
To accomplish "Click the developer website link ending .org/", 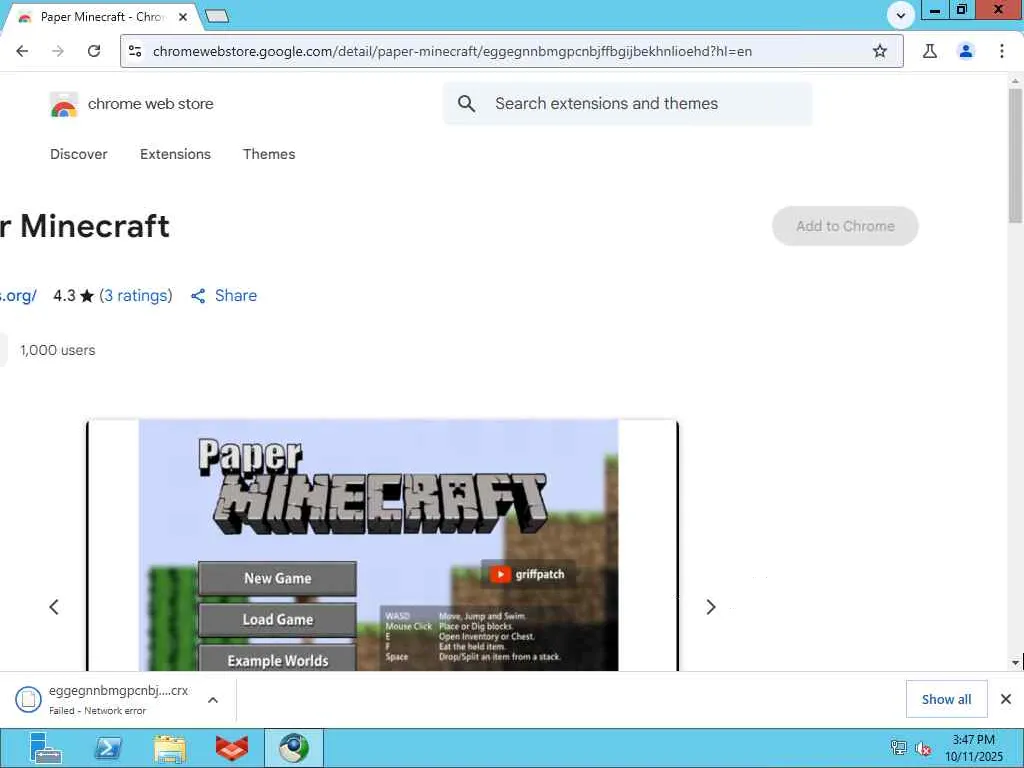I will click(x=18, y=296).
